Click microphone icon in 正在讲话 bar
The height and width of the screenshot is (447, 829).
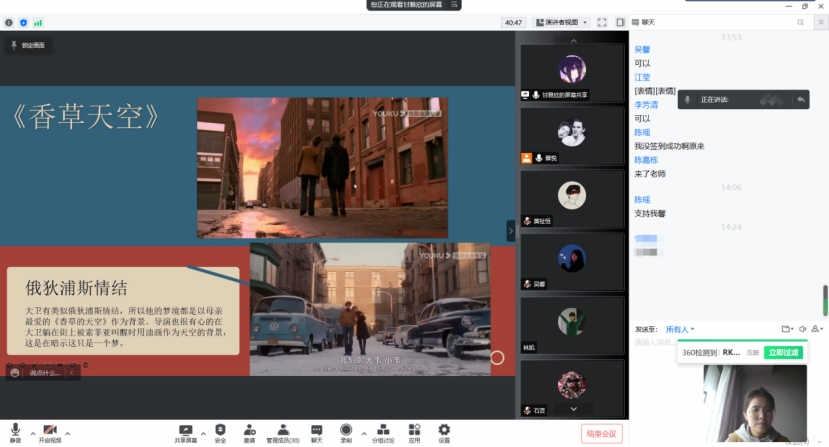687,99
